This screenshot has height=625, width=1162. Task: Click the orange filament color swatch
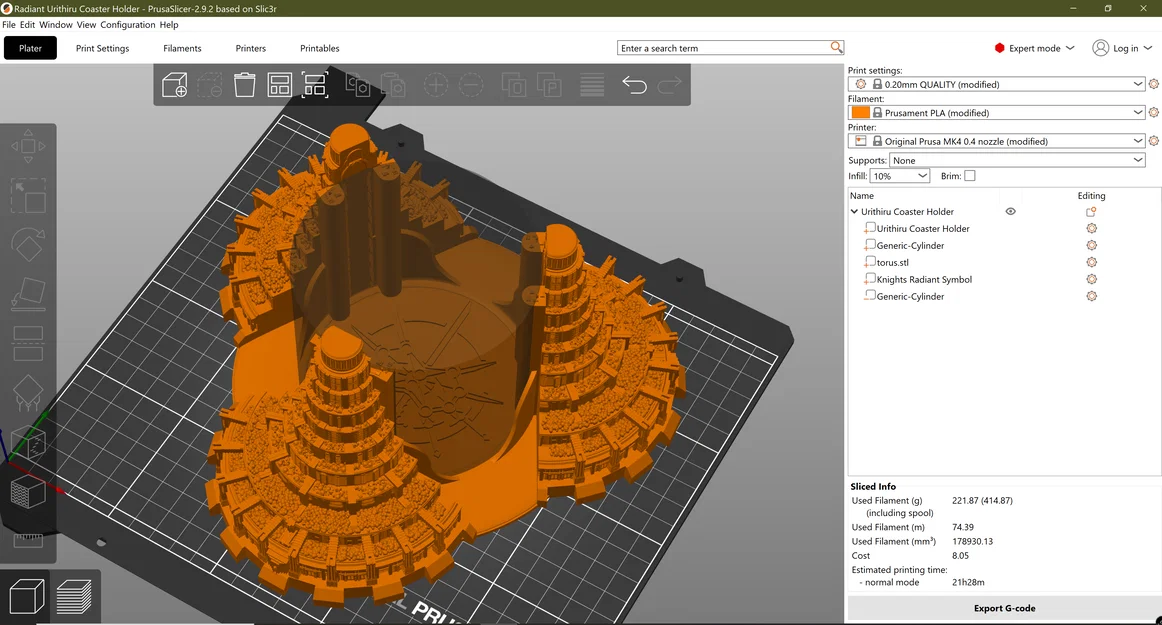(x=860, y=113)
